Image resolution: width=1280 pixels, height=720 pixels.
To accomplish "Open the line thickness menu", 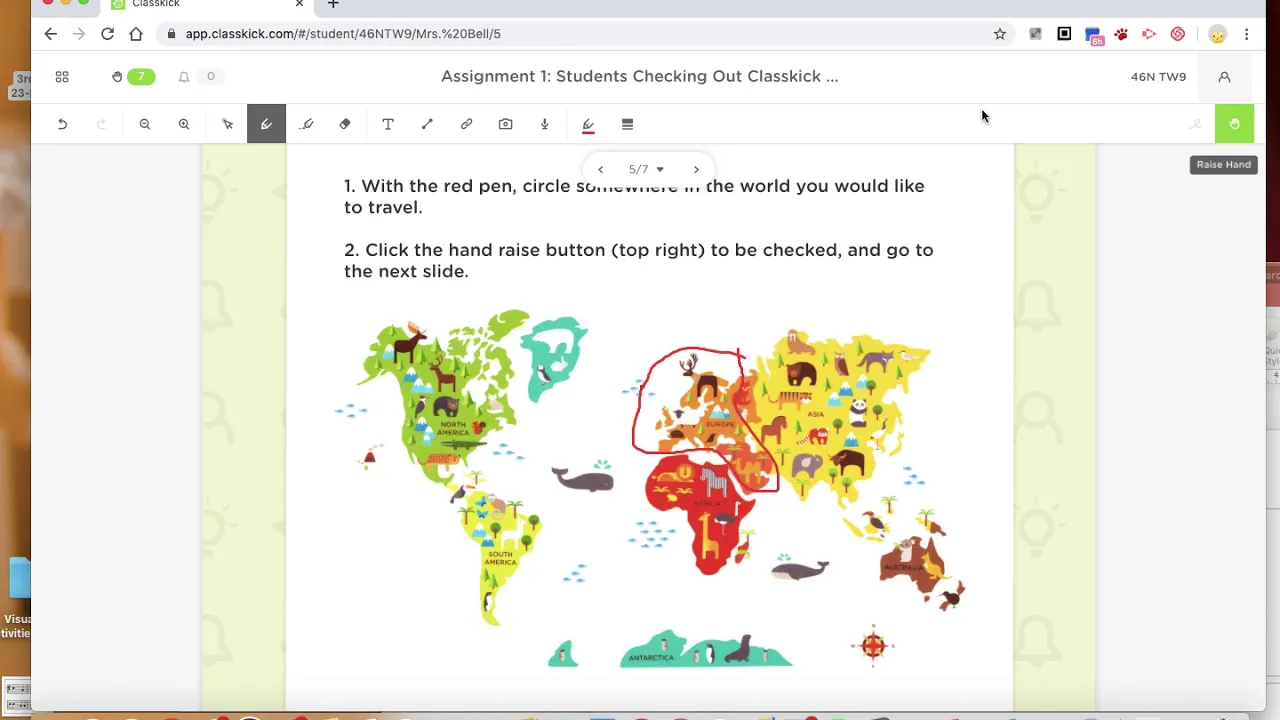I will tap(627, 124).
